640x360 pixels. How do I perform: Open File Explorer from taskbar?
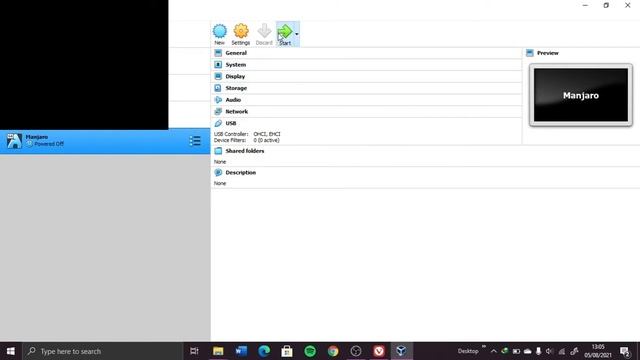tap(218, 351)
